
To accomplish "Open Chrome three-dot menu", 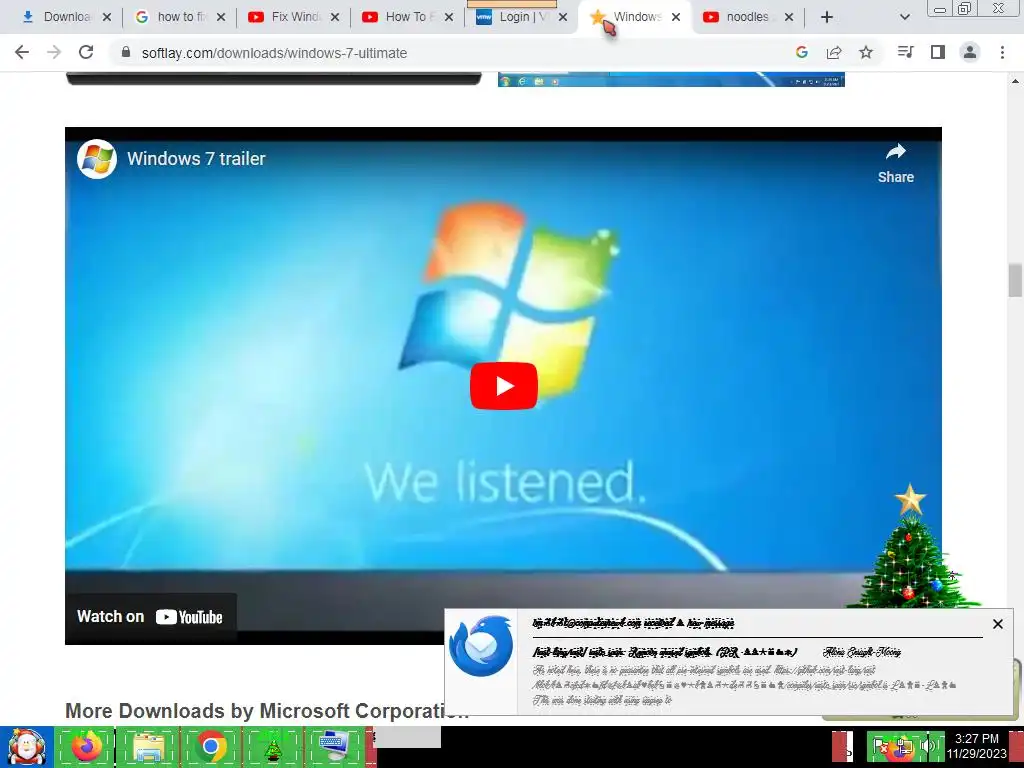I will tap(1002, 52).
